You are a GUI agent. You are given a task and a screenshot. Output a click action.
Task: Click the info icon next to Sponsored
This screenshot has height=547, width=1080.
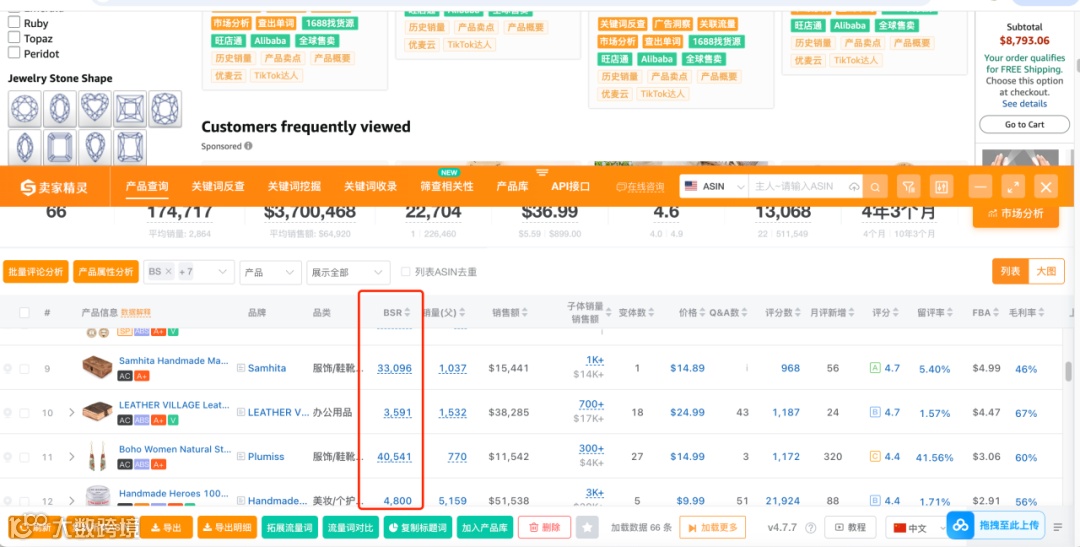[248, 146]
